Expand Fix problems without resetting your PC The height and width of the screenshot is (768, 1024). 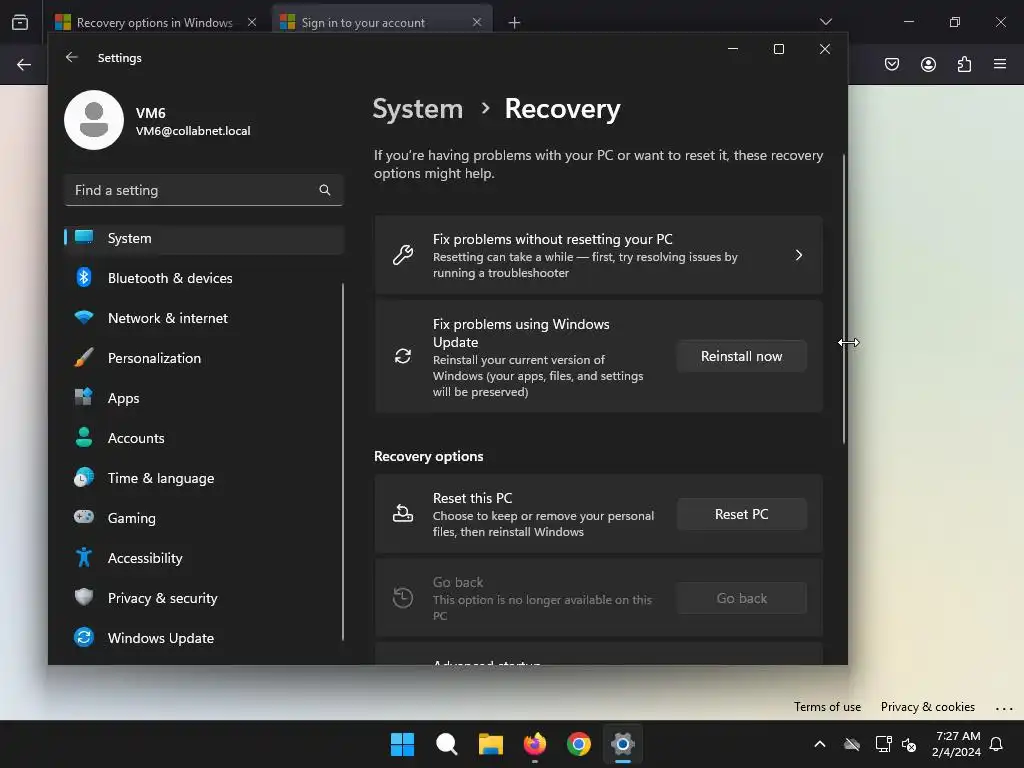point(598,255)
